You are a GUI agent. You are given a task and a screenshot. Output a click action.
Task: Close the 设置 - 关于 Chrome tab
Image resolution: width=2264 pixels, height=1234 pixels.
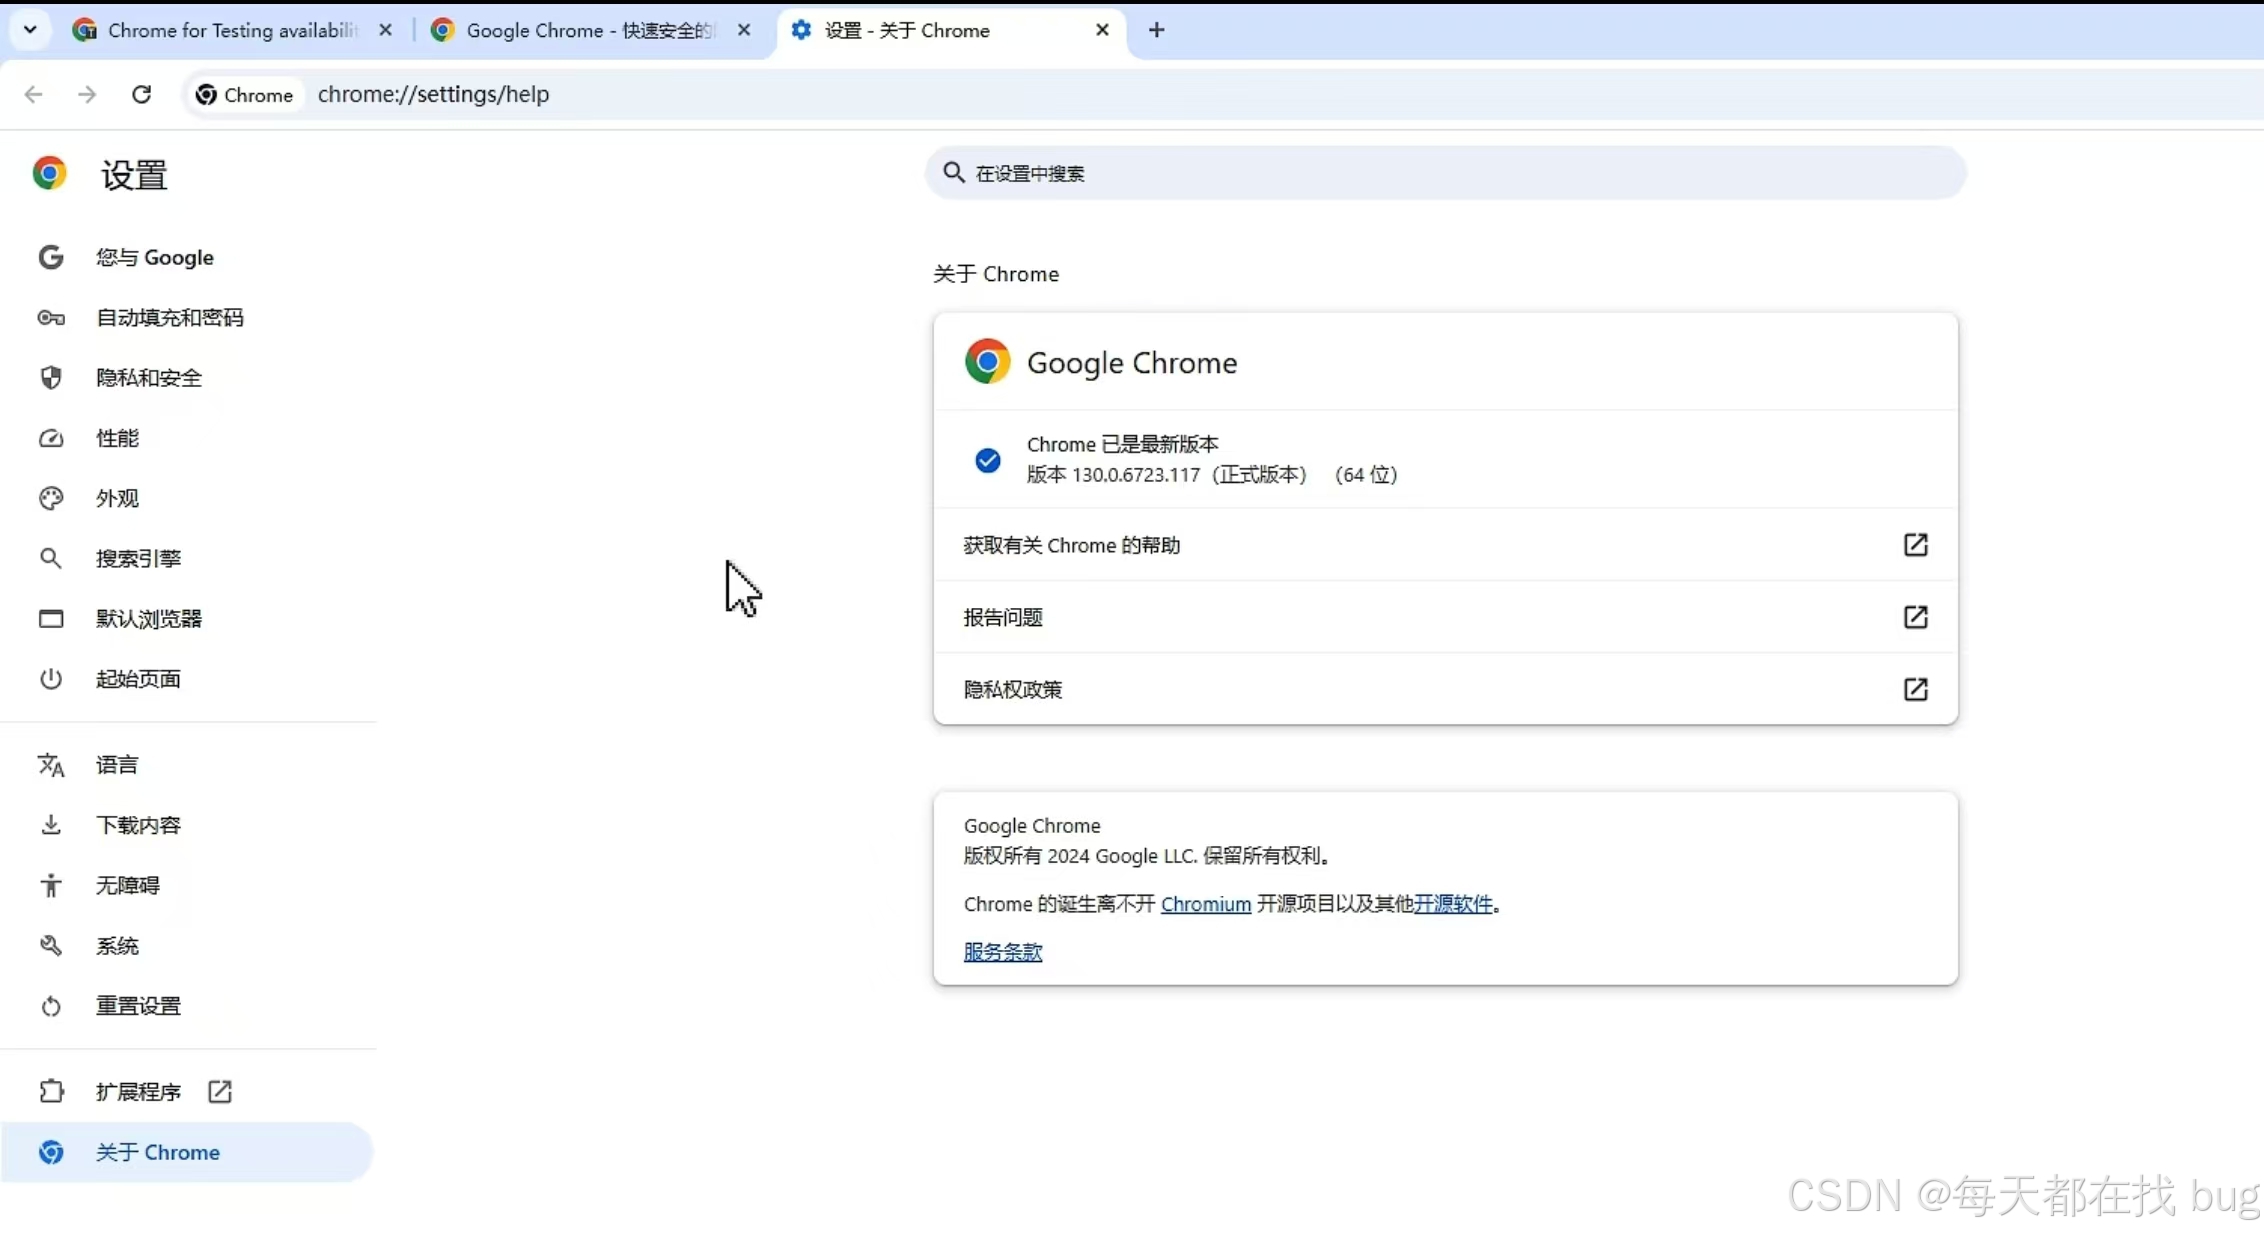pos(1102,30)
